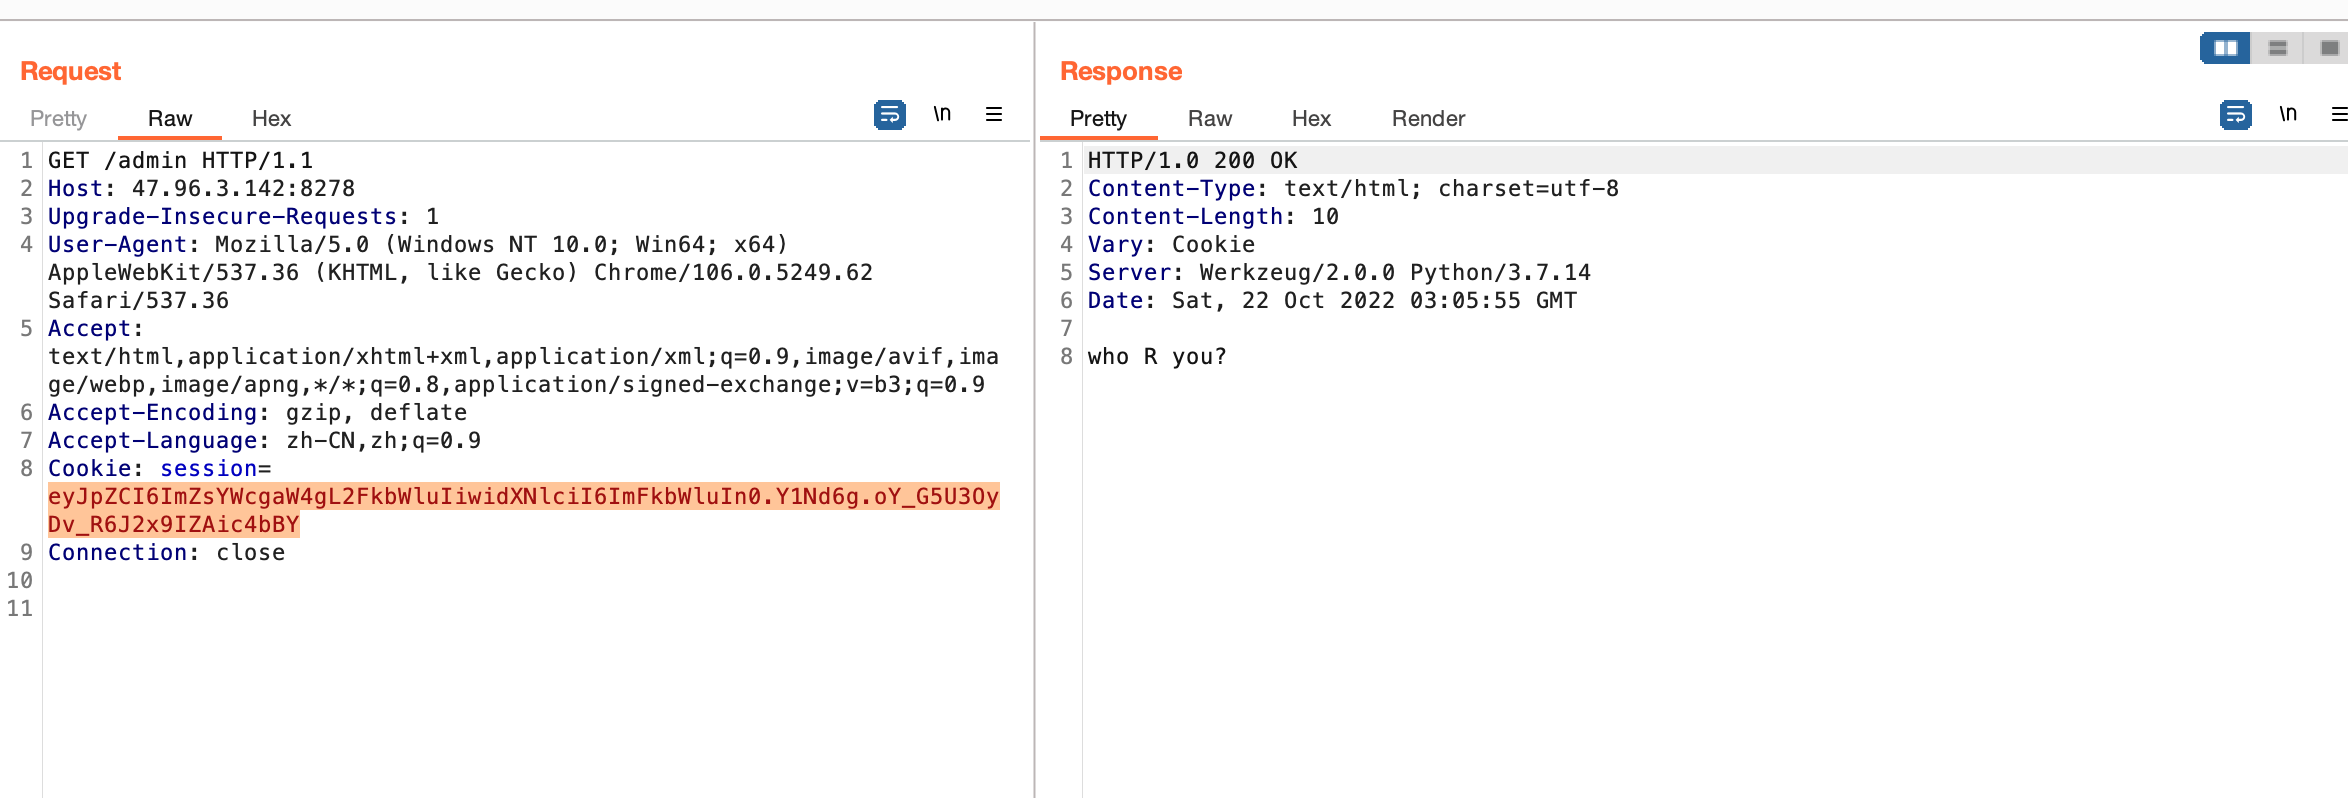The image size is (2348, 798).
Task: Open Response panel hamburger options menu
Action: pos(2339,114)
